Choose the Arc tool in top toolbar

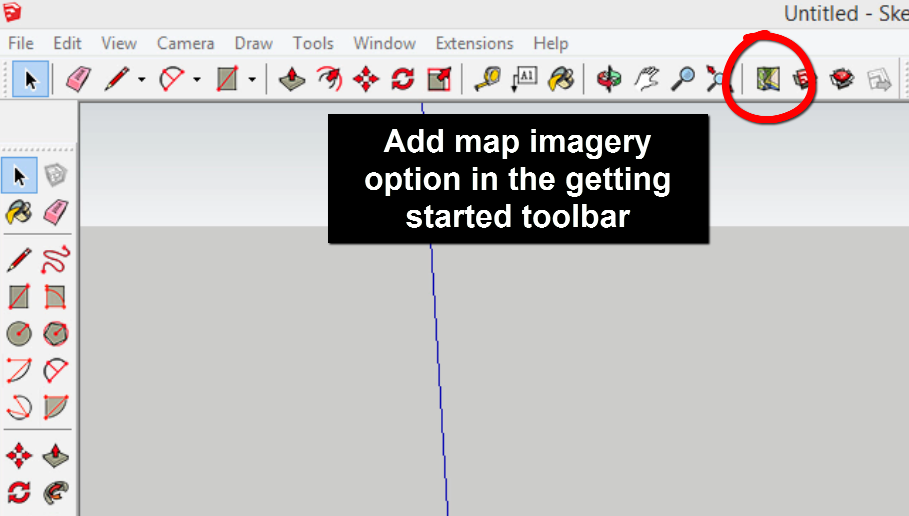click(x=172, y=79)
